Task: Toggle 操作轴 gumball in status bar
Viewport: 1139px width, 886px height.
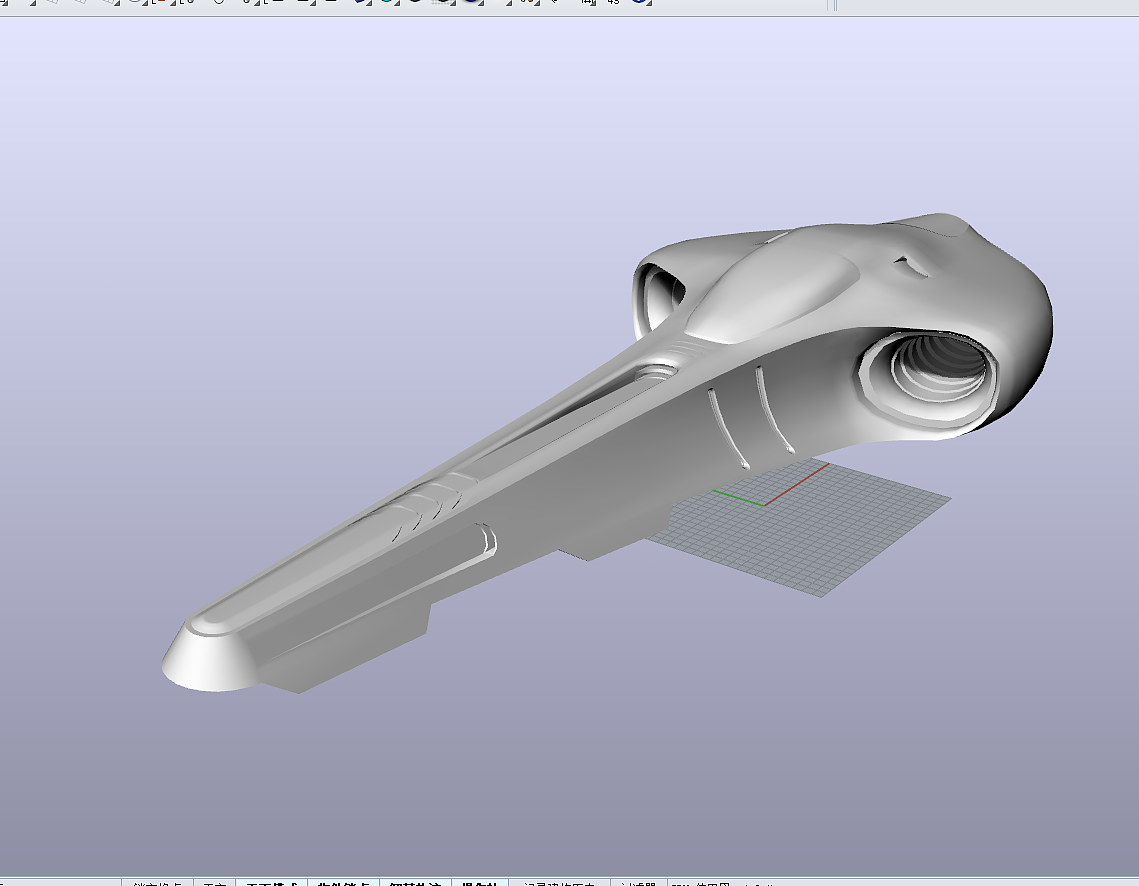Action: 479,883
